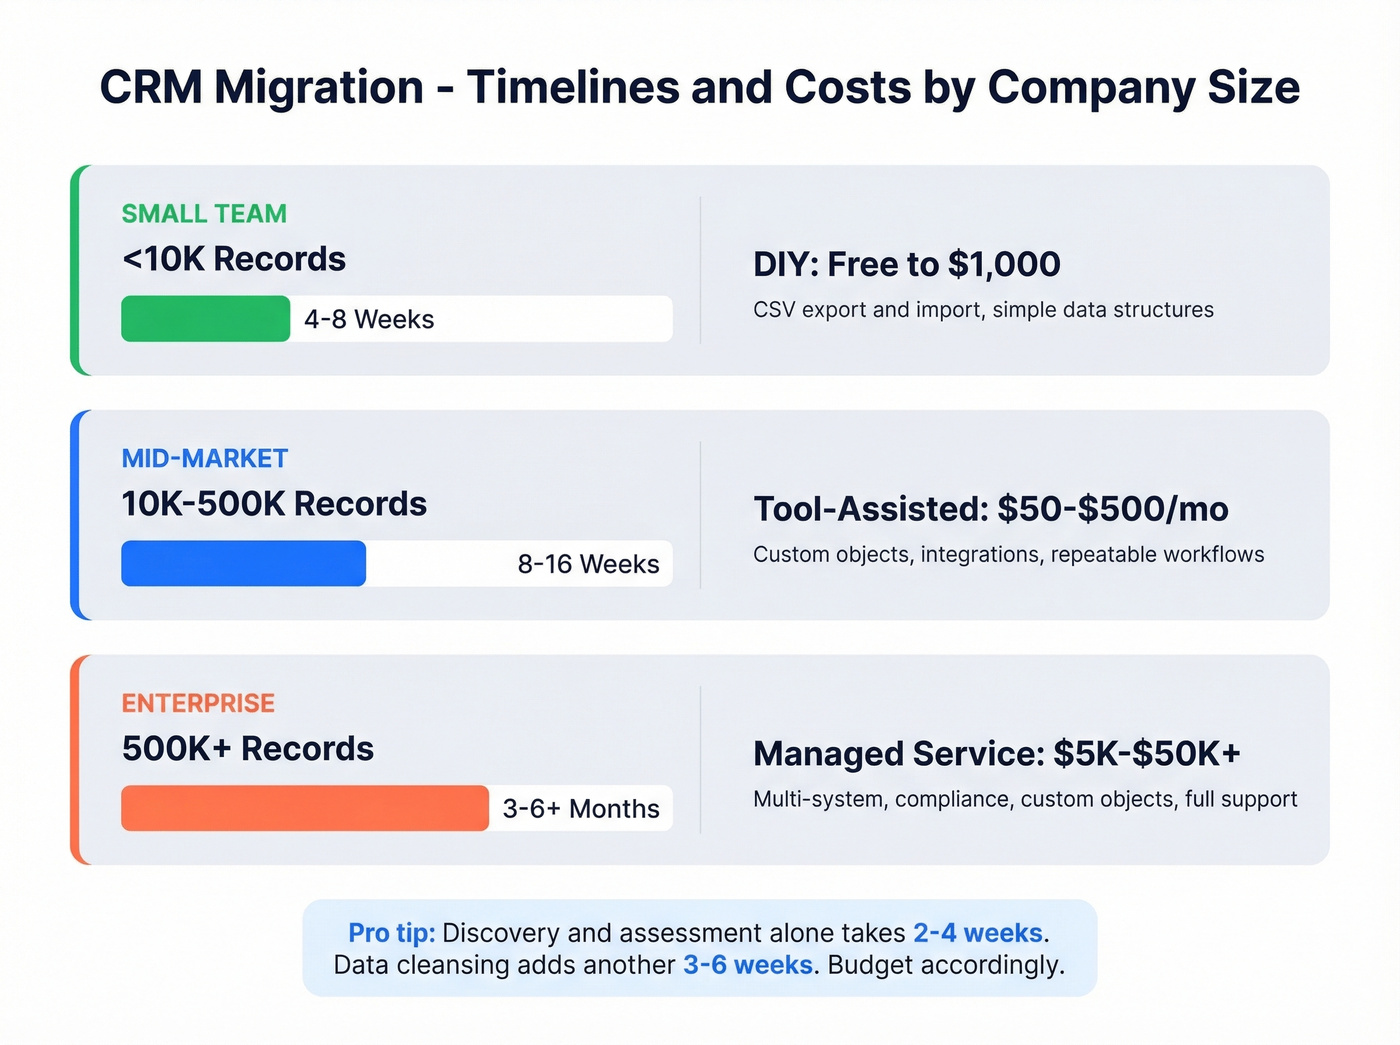Click the 2-4 weeks highlighted text
This screenshot has height=1045, width=1400.
976,932
